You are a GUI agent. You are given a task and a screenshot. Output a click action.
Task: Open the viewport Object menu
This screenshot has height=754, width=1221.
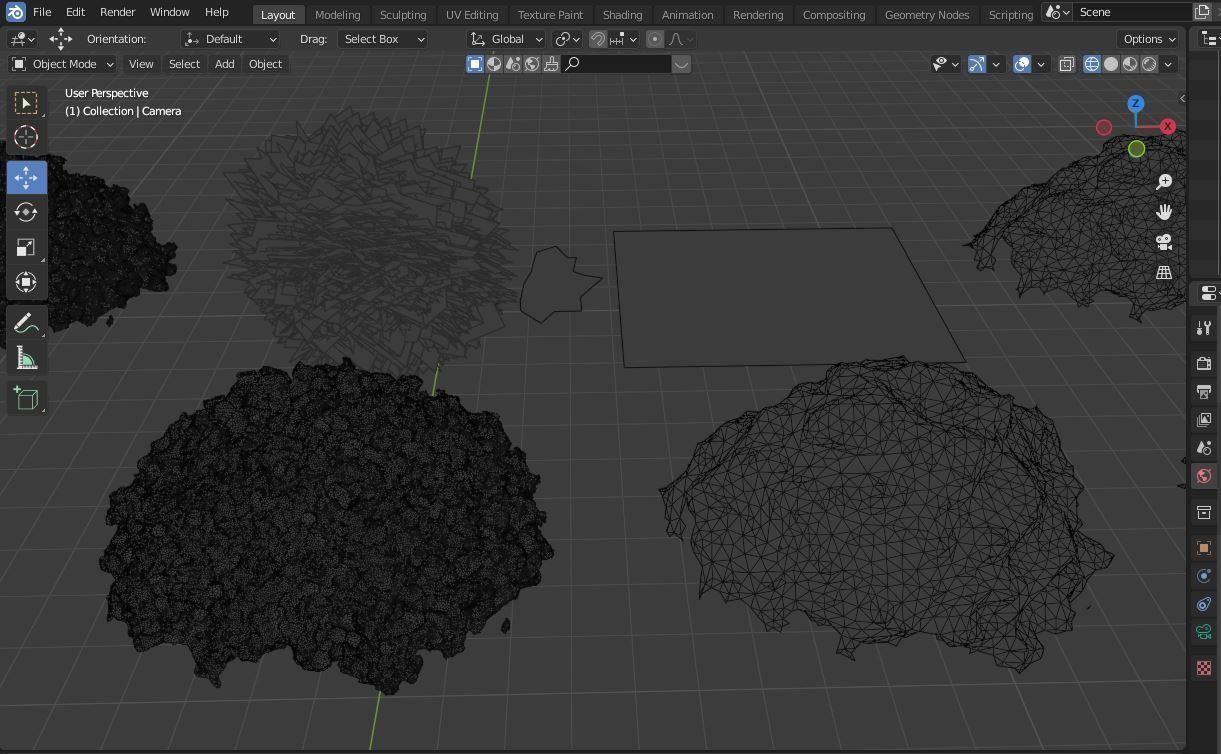point(265,64)
